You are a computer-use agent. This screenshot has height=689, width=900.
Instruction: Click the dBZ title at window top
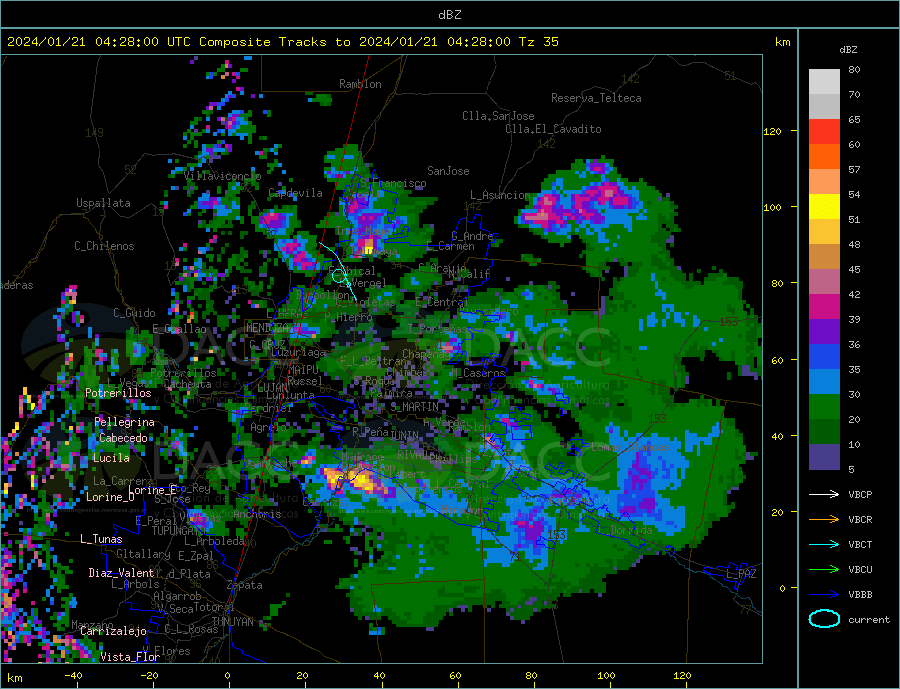449,15
